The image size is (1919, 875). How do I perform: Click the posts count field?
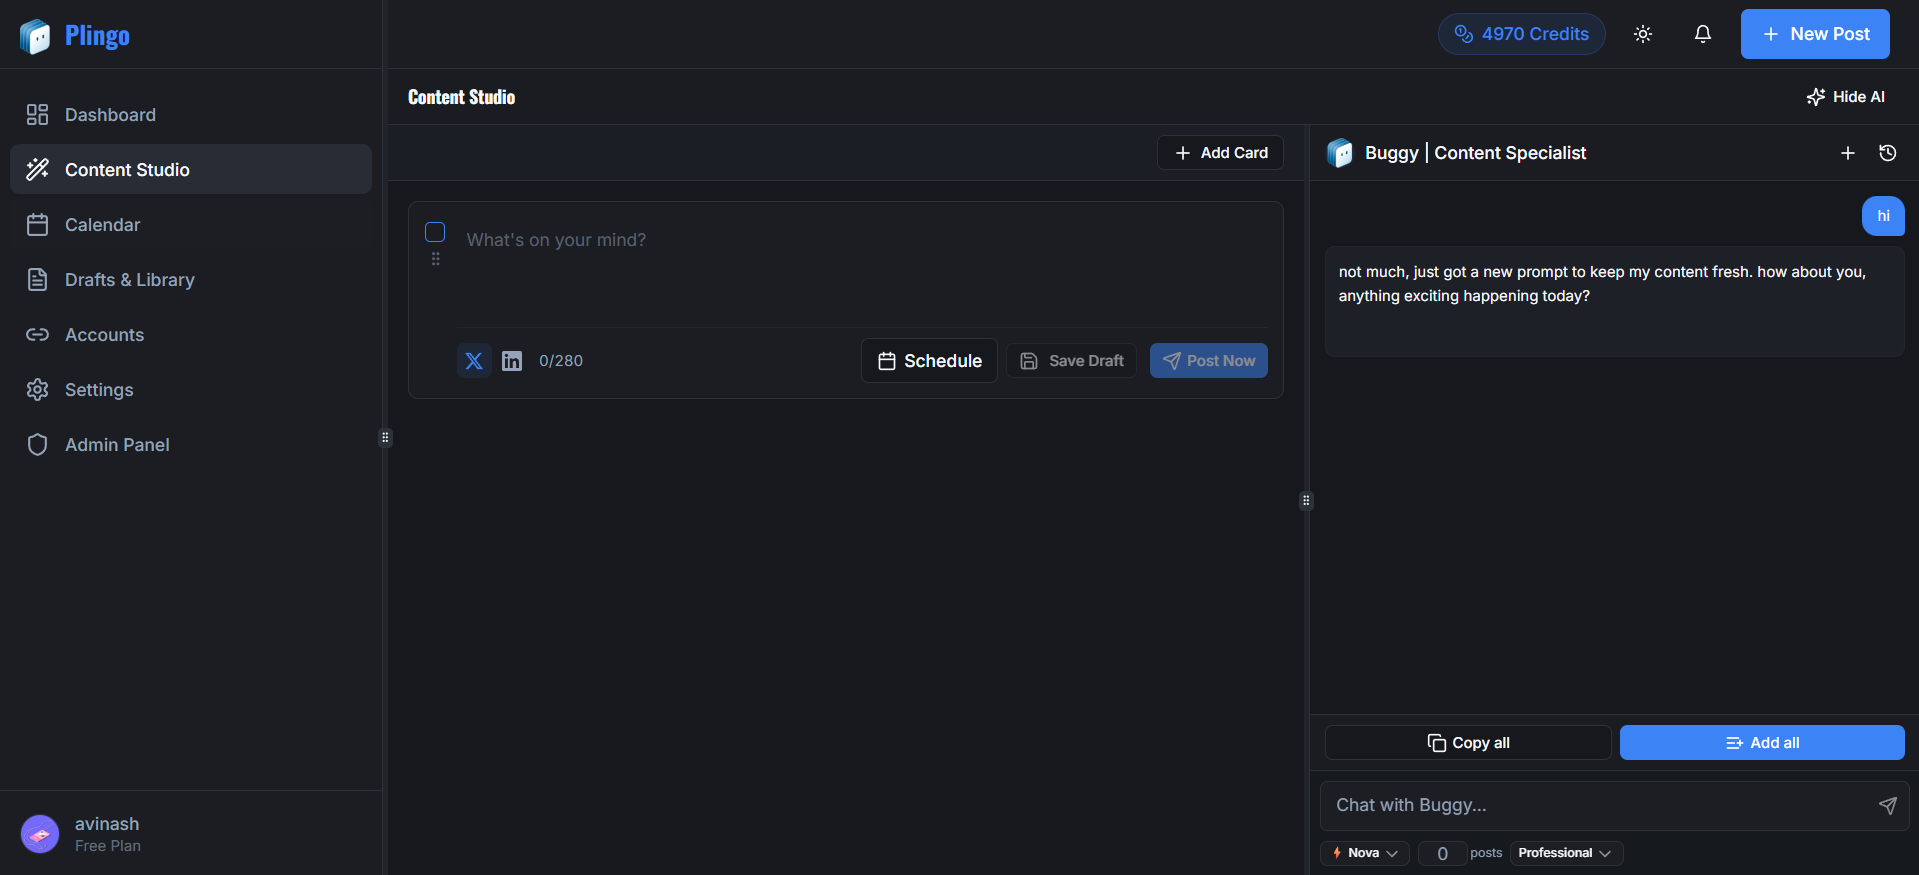(x=1442, y=853)
